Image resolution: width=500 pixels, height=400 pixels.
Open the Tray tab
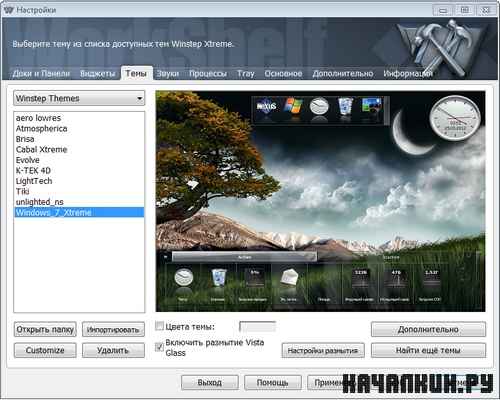pos(246,74)
